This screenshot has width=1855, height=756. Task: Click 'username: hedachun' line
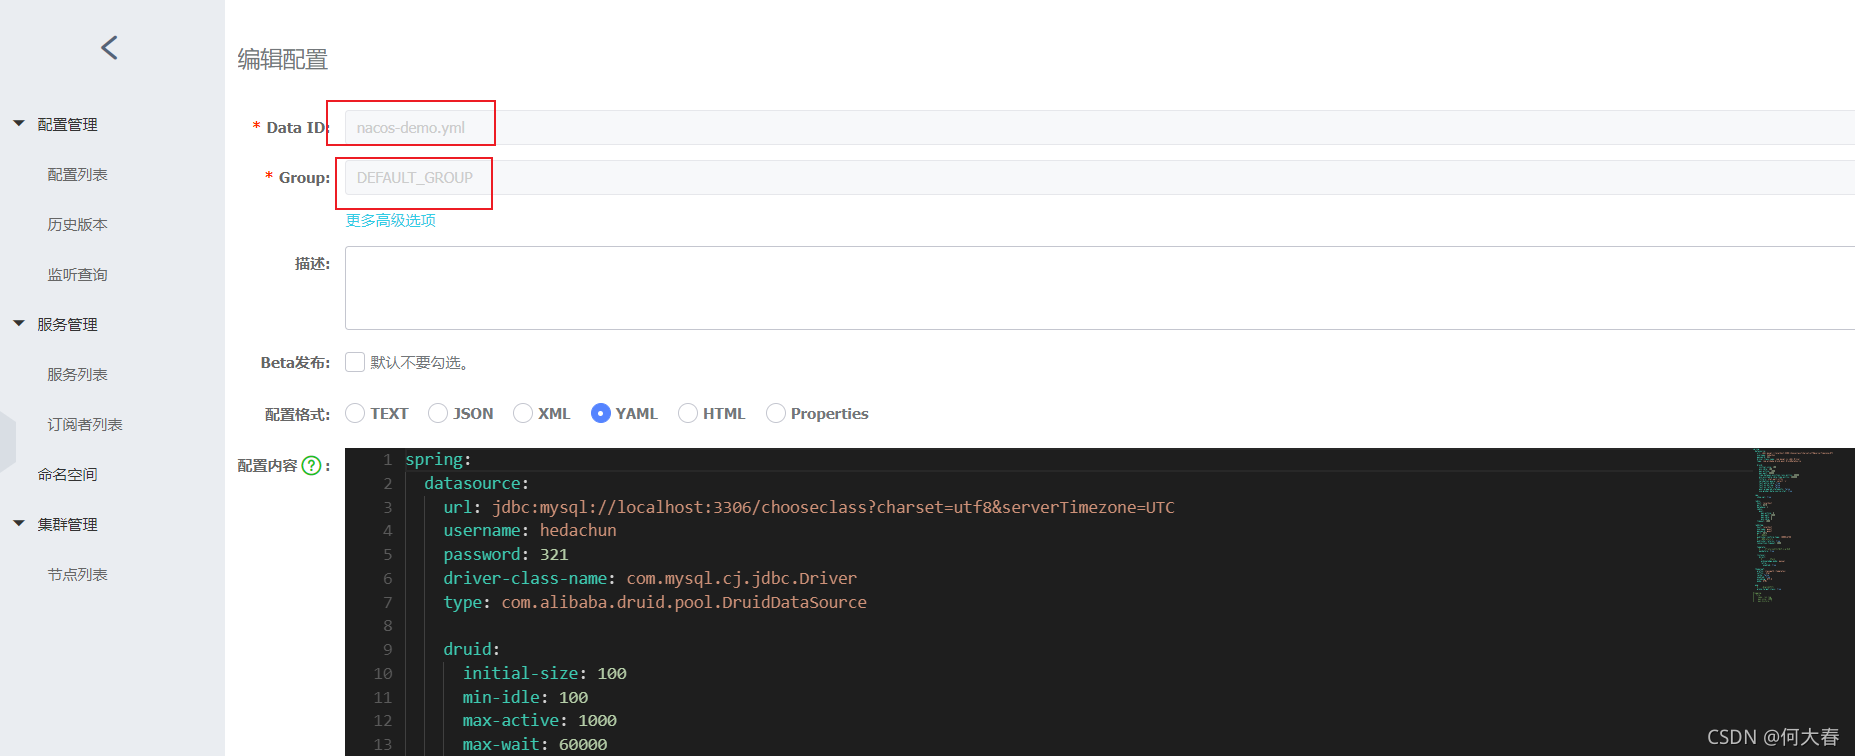coord(530,530)
